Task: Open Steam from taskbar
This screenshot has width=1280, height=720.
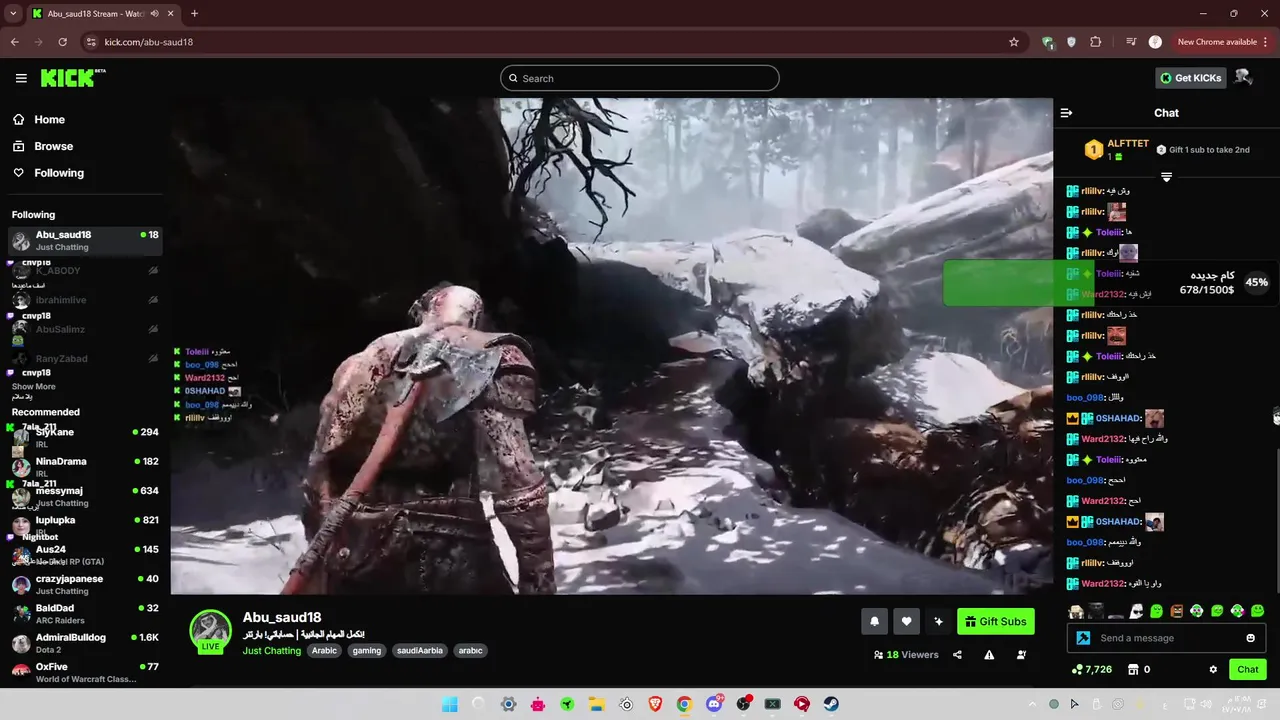Action: pos(831,704)
